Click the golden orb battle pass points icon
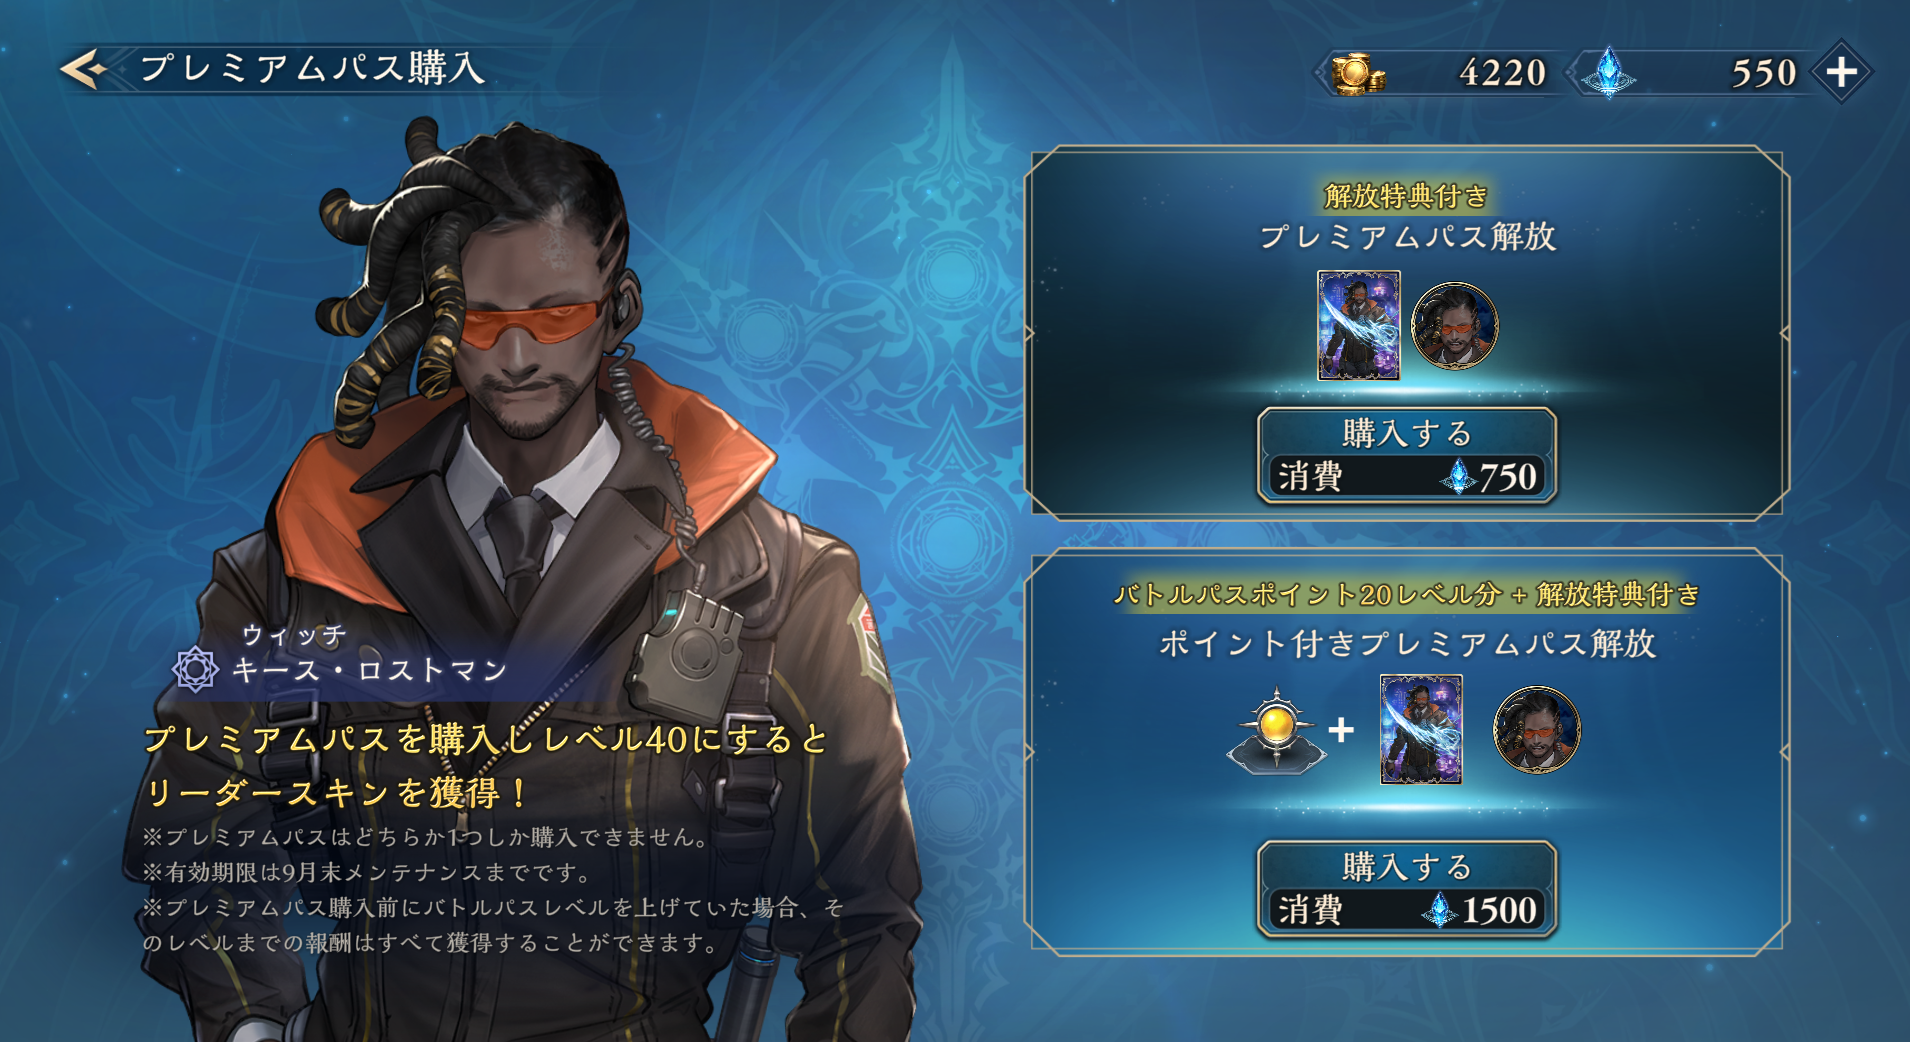The height and width of the screenshot is (1042, 1910). point(1277,731)
